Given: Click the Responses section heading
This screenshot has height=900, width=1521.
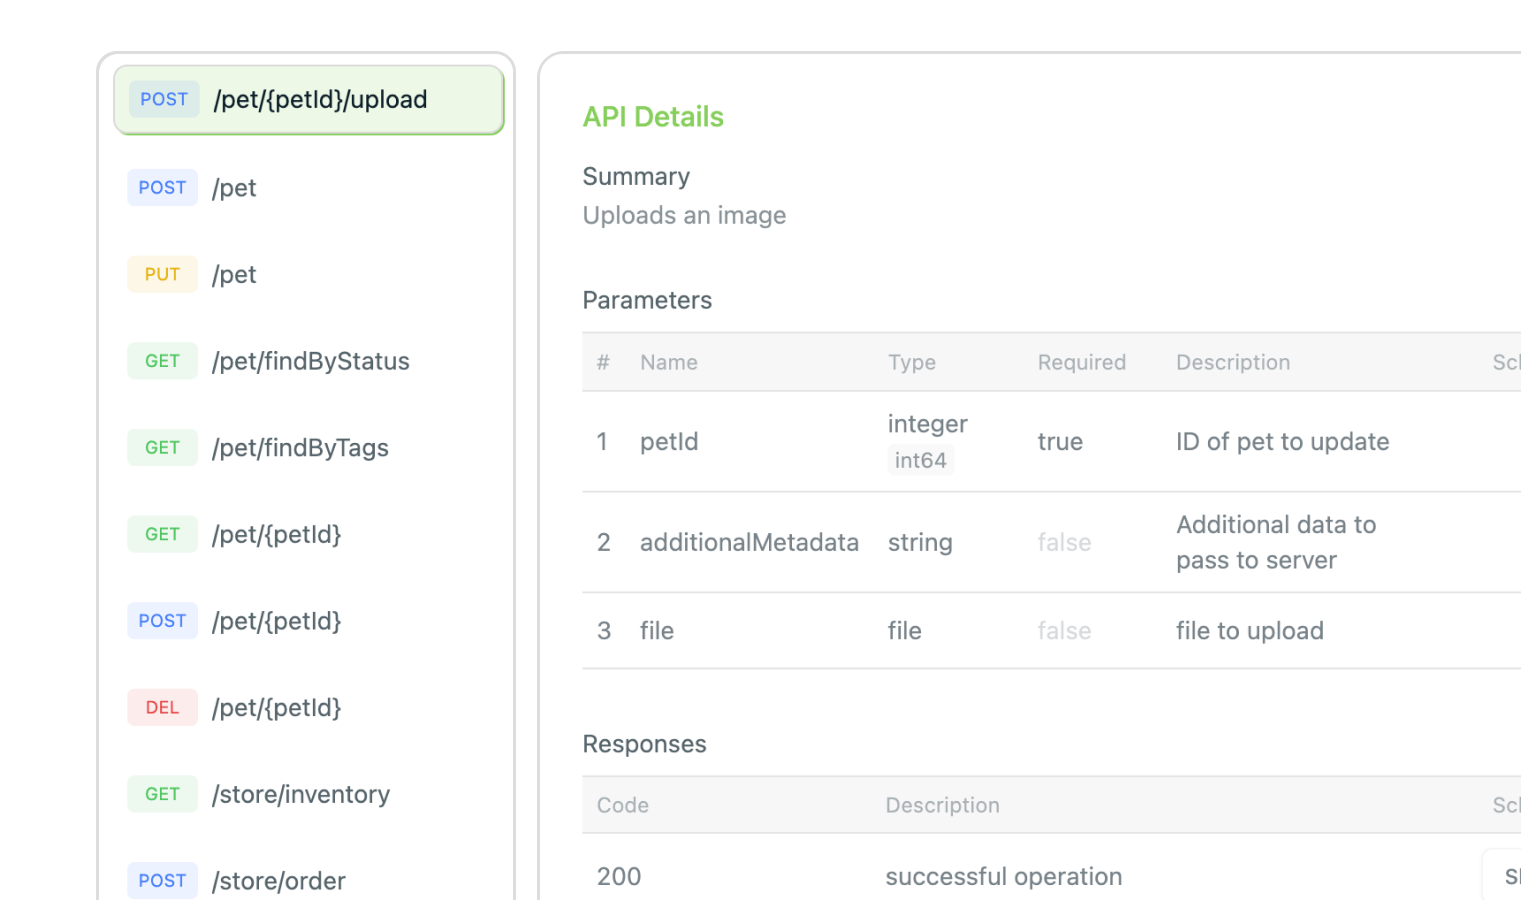Looking at the screenshot, I should [x=644, y=745].
